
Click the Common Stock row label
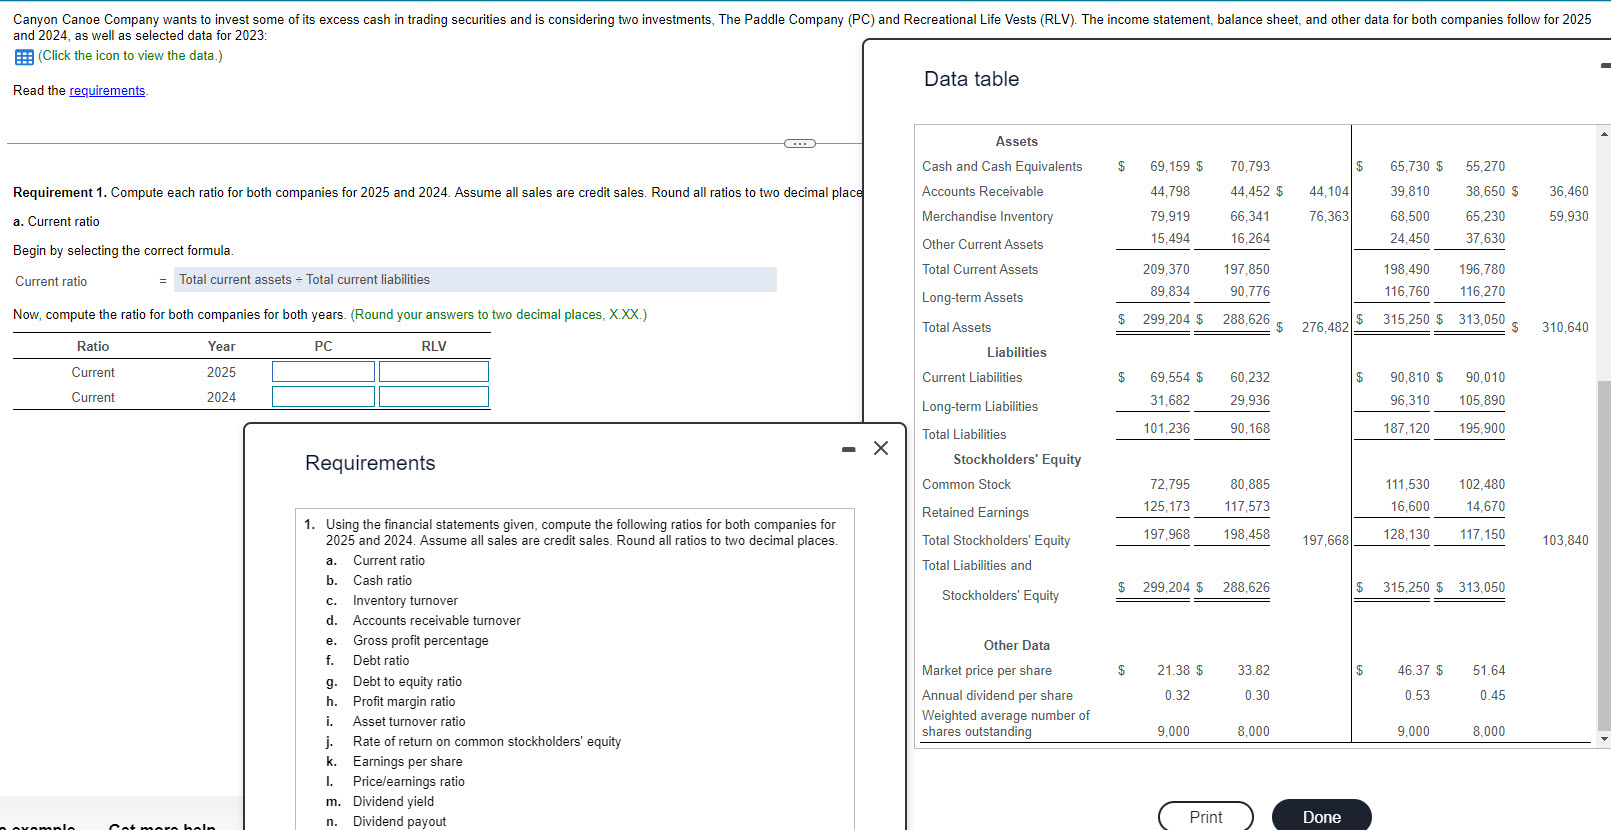point(966,485)
